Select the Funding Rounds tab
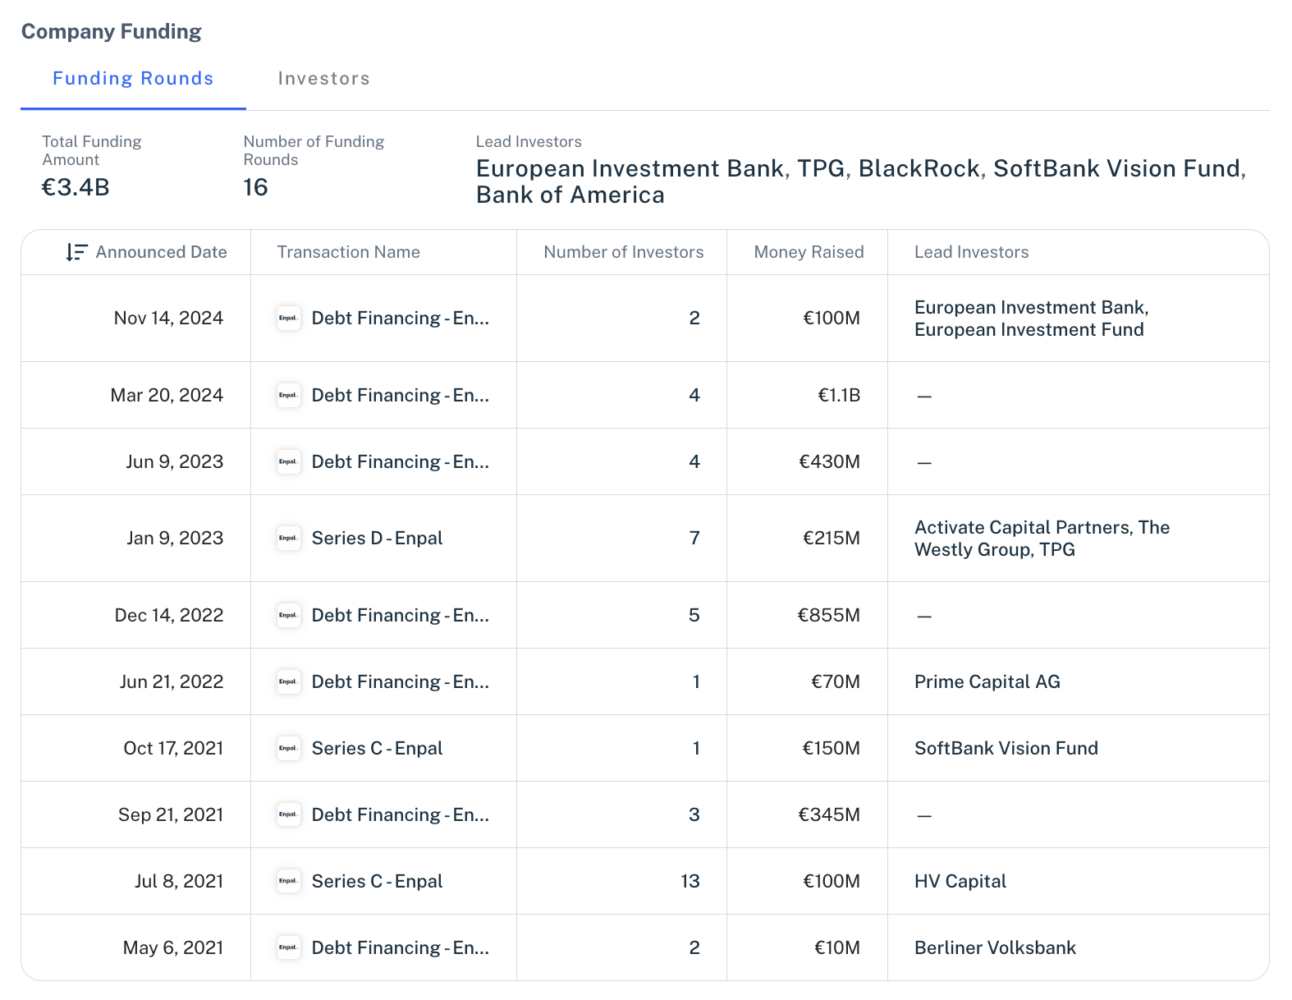The image size is (1292, 1000). [x=133, y=78]
